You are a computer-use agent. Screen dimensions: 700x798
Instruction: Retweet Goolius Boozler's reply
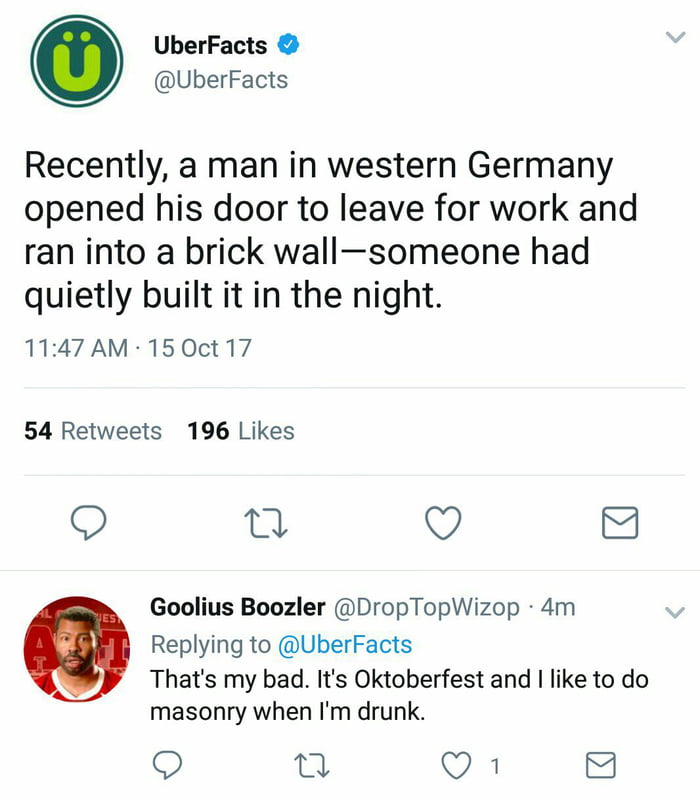click(x=313, y=766)
